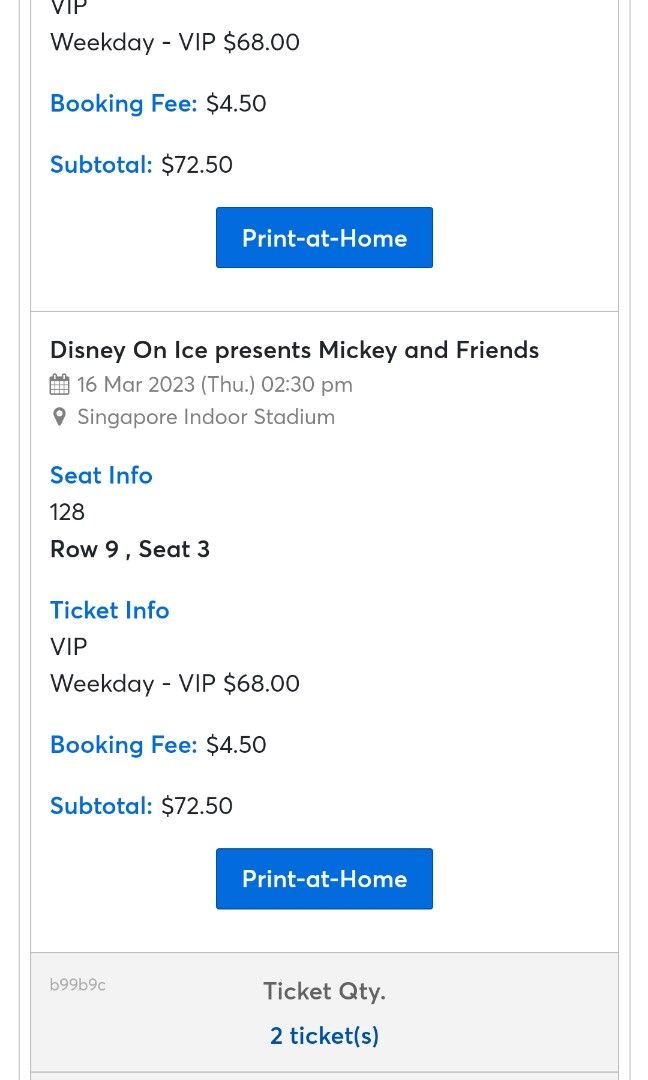Click the upper Print-at-Home button
Image resolution: width=648 pixels, height=1080 pixels.
[324, 237]
